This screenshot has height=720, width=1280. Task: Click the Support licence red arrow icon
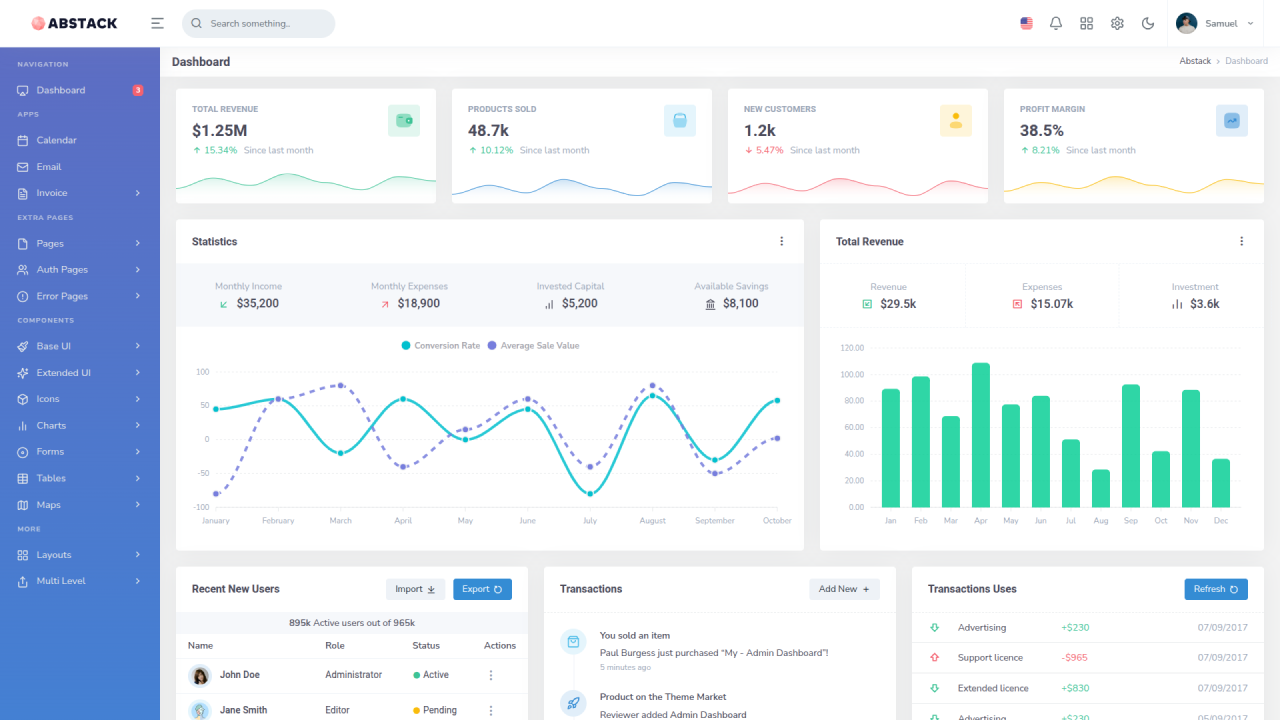pyautogui.click(x=935, y=658)
